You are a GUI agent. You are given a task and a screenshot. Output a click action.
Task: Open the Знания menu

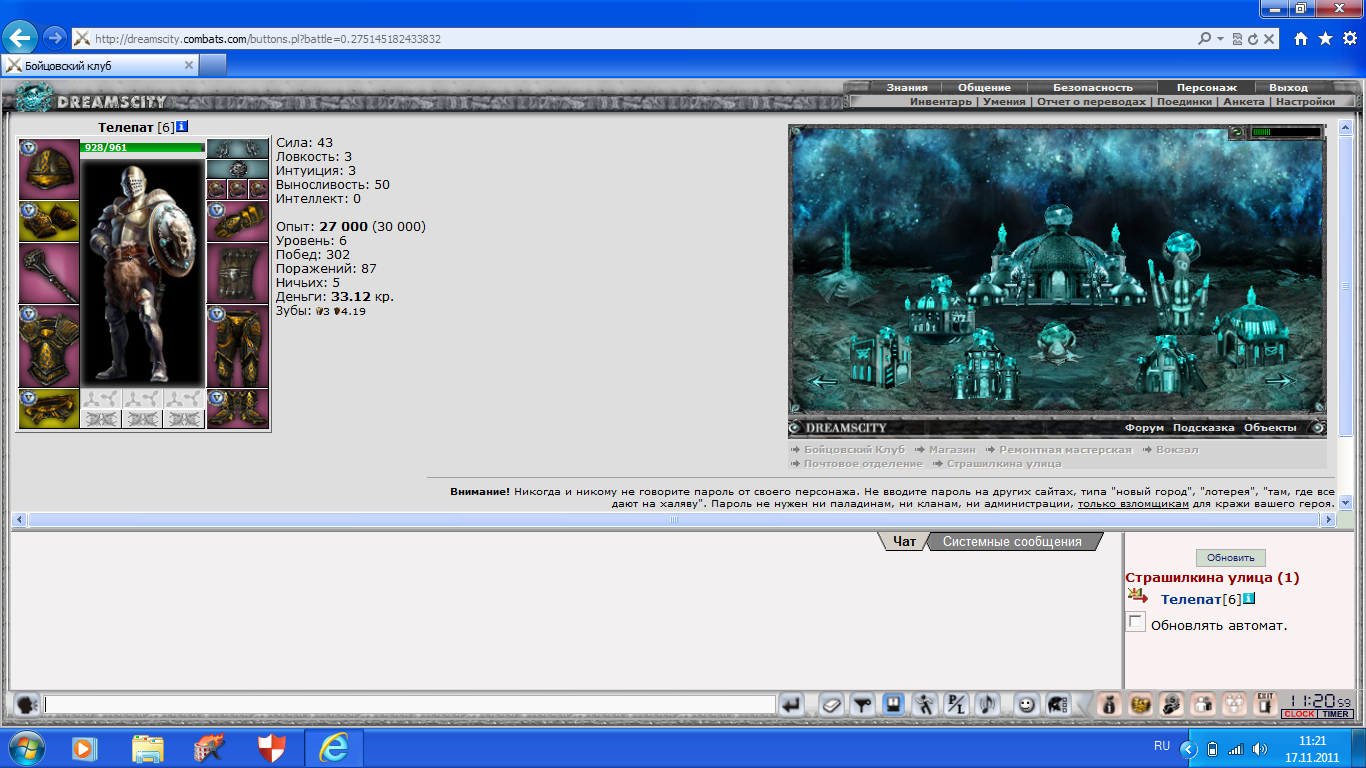[906, 88]
